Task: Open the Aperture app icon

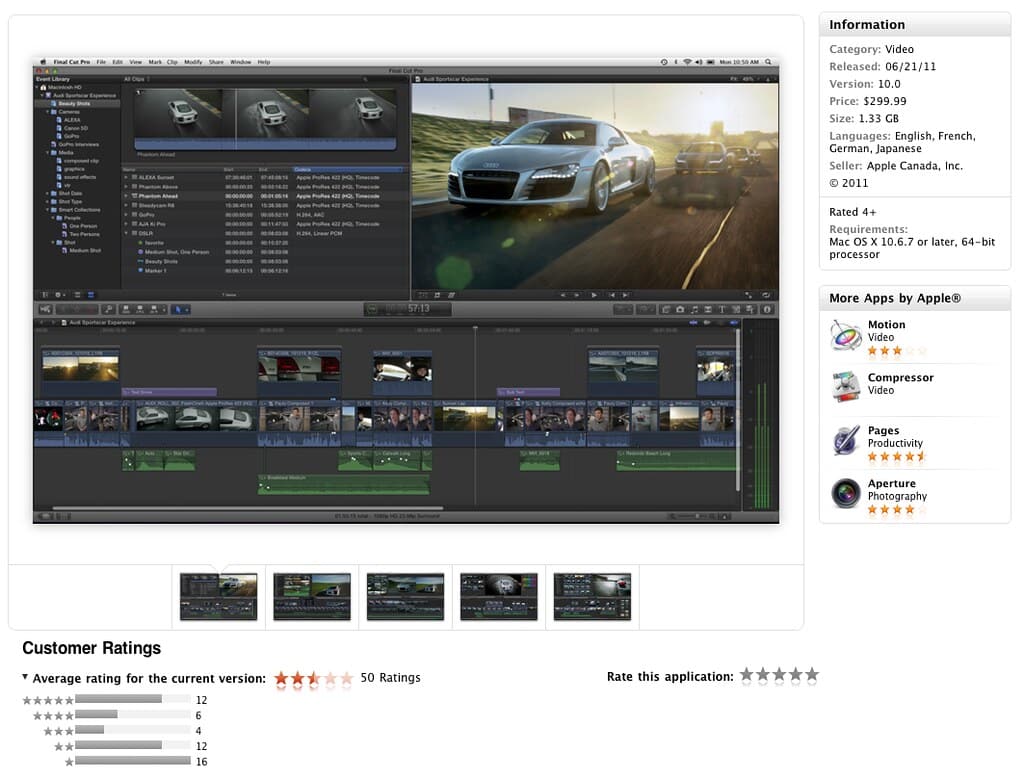Action: [846, 493]
